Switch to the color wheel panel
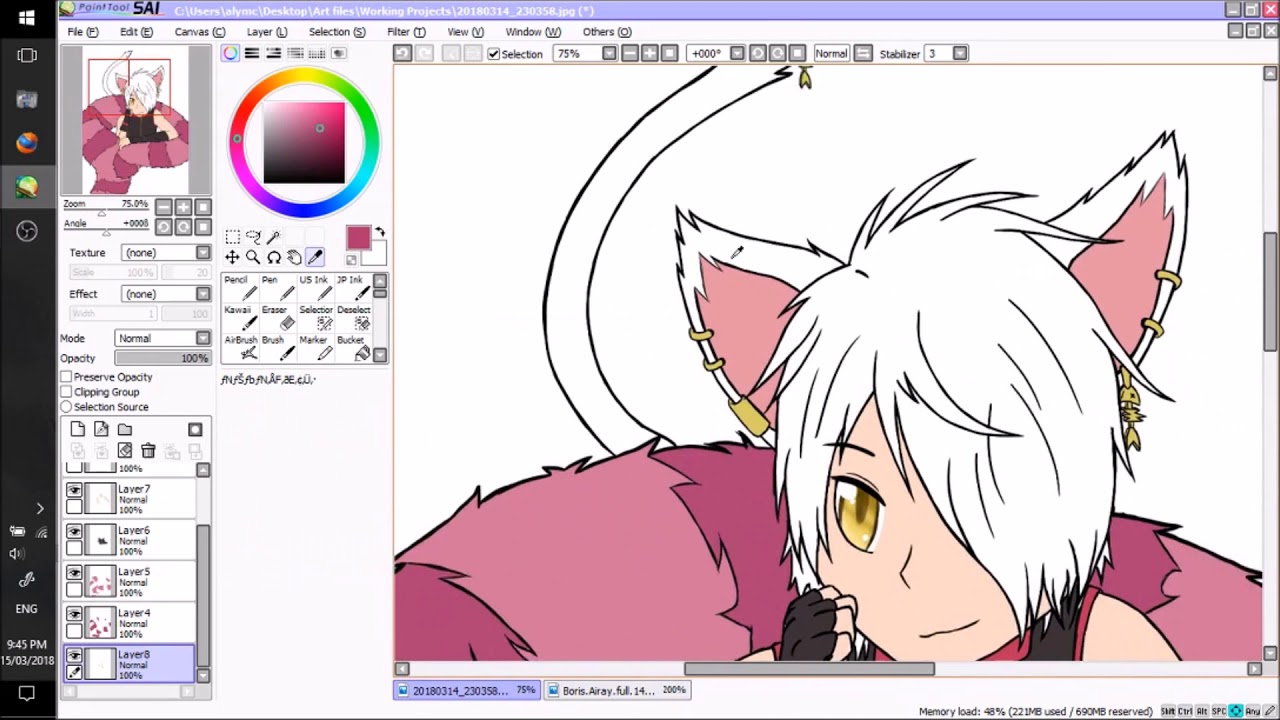This screenshot has width=1280, height=720. (x=231, y=53)
